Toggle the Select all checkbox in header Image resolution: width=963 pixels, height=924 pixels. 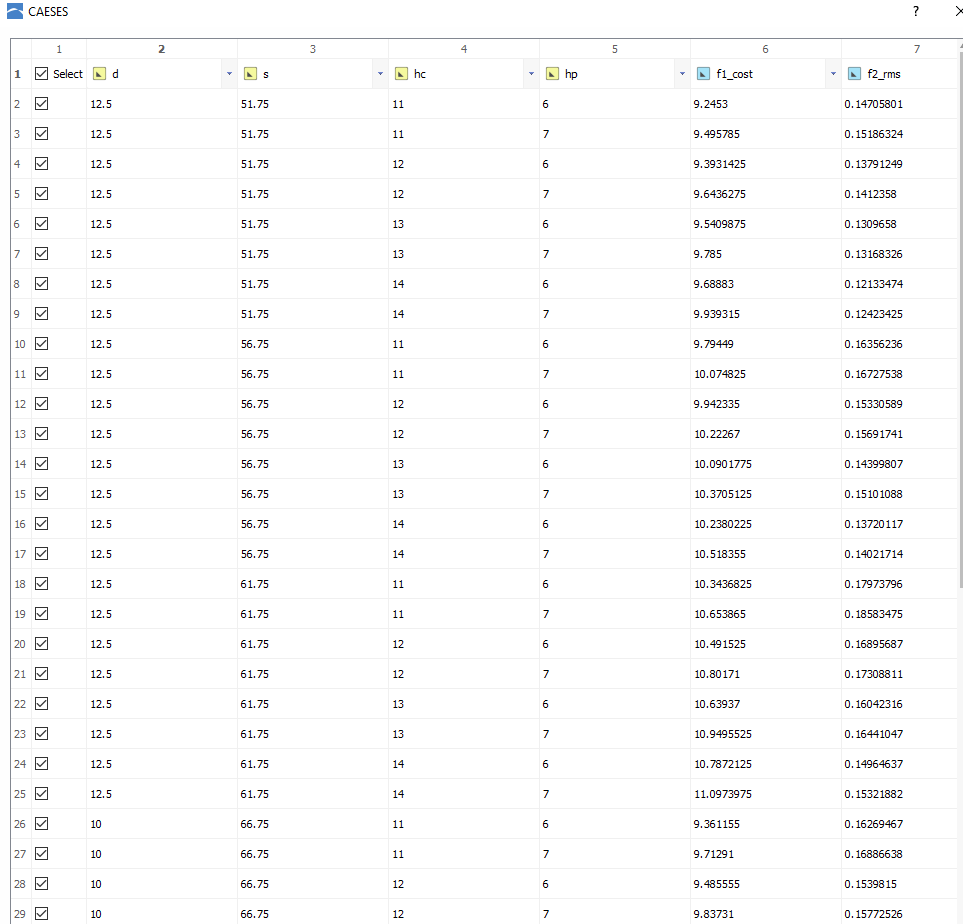click(x=41, y=74)
